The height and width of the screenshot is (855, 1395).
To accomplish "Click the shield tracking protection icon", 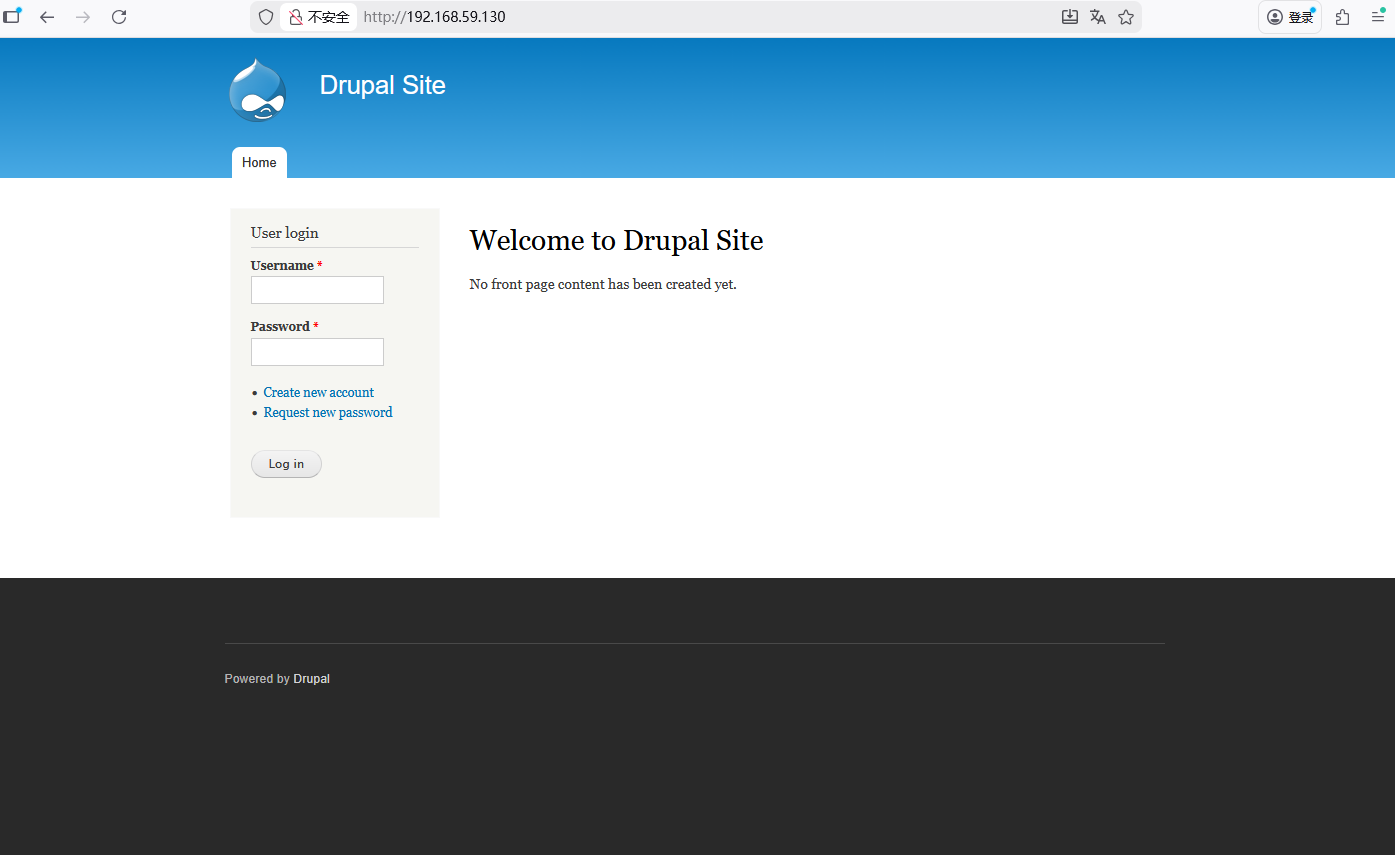I will (x=266, y=17).
